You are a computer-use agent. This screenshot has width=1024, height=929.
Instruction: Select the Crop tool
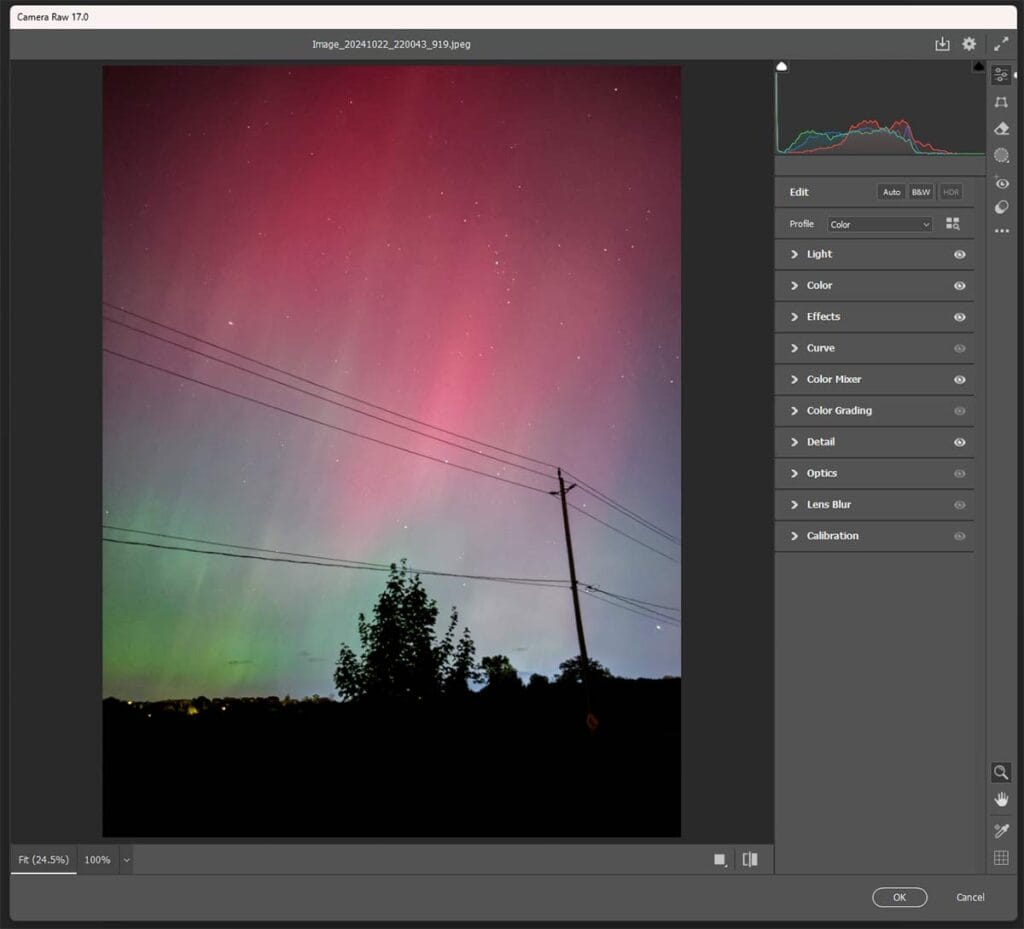point(1001,101)
